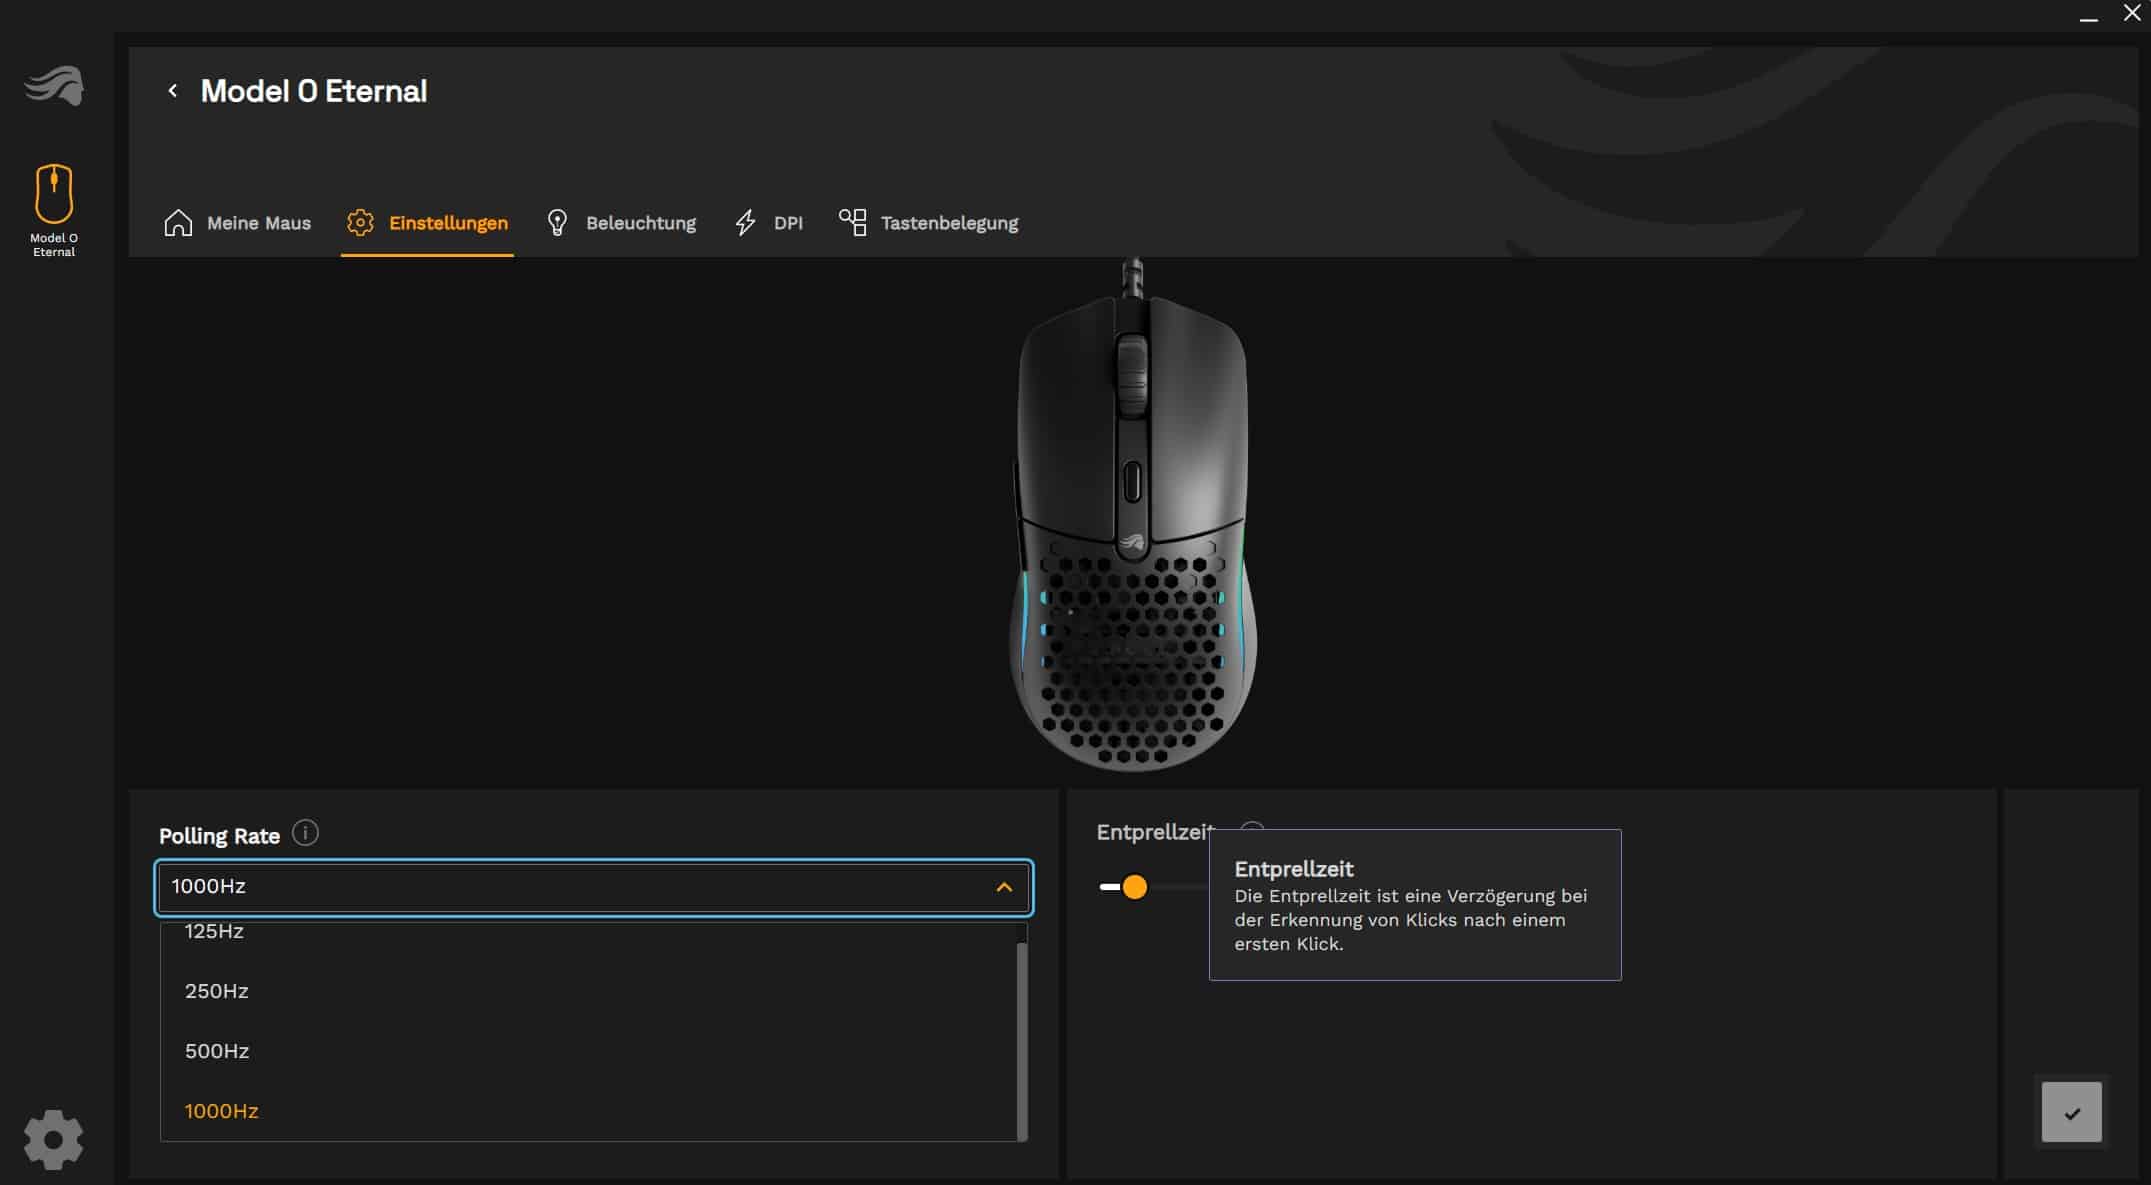The height and width of the screenshot is (1185, 2151).
Task: Click the Entprellzeit slider handle
Action: [1134, 887]
